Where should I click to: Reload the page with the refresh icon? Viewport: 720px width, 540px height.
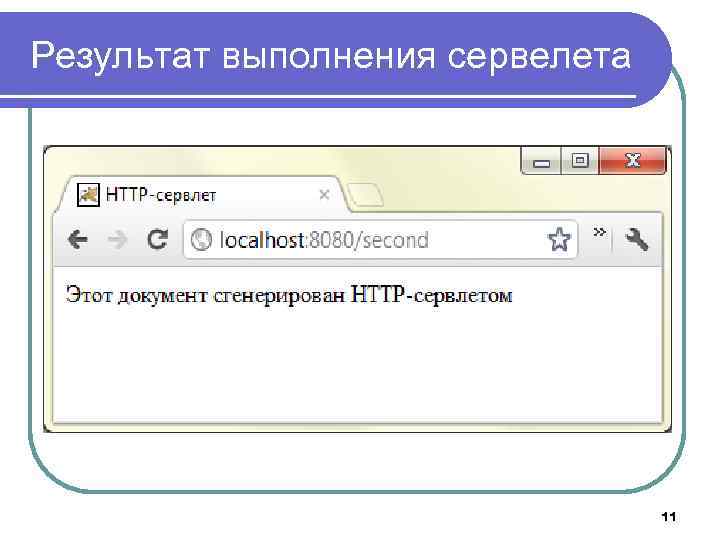coord(158,239)
